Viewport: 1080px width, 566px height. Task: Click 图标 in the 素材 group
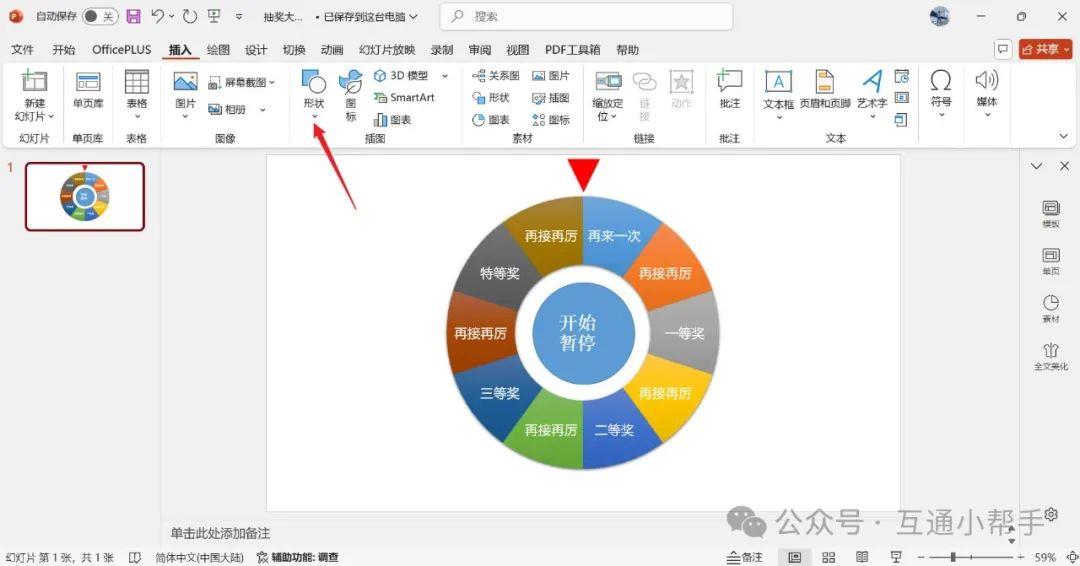[551, 119]
